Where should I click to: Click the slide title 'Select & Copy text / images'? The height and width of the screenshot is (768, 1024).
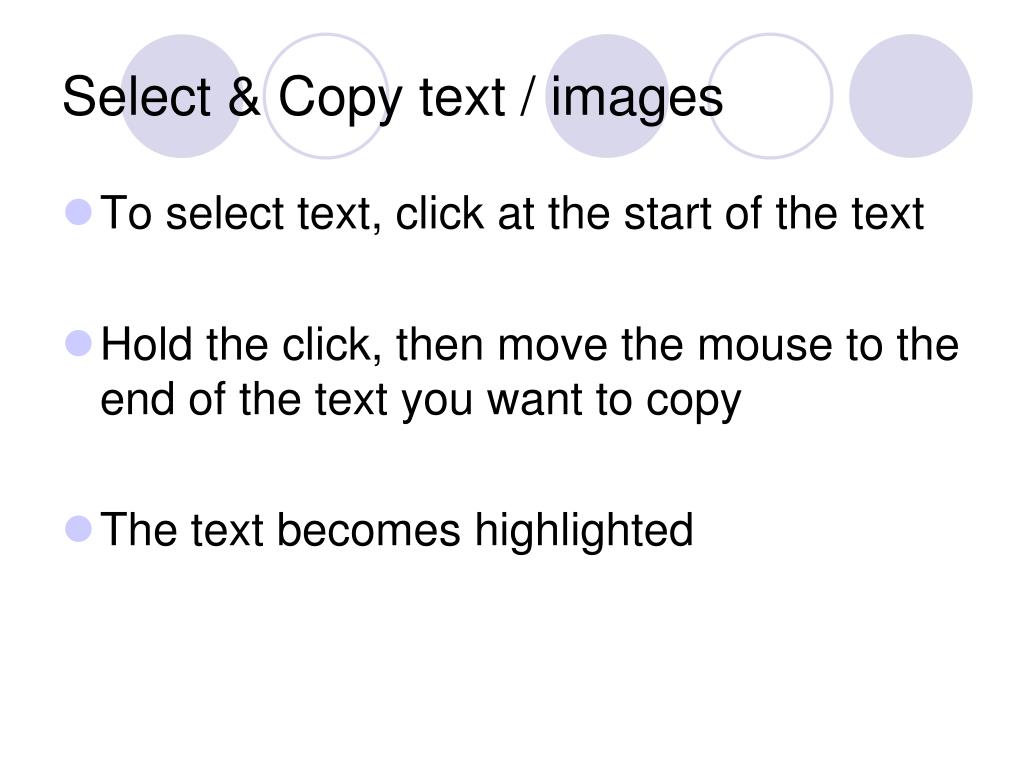(392, 98)
